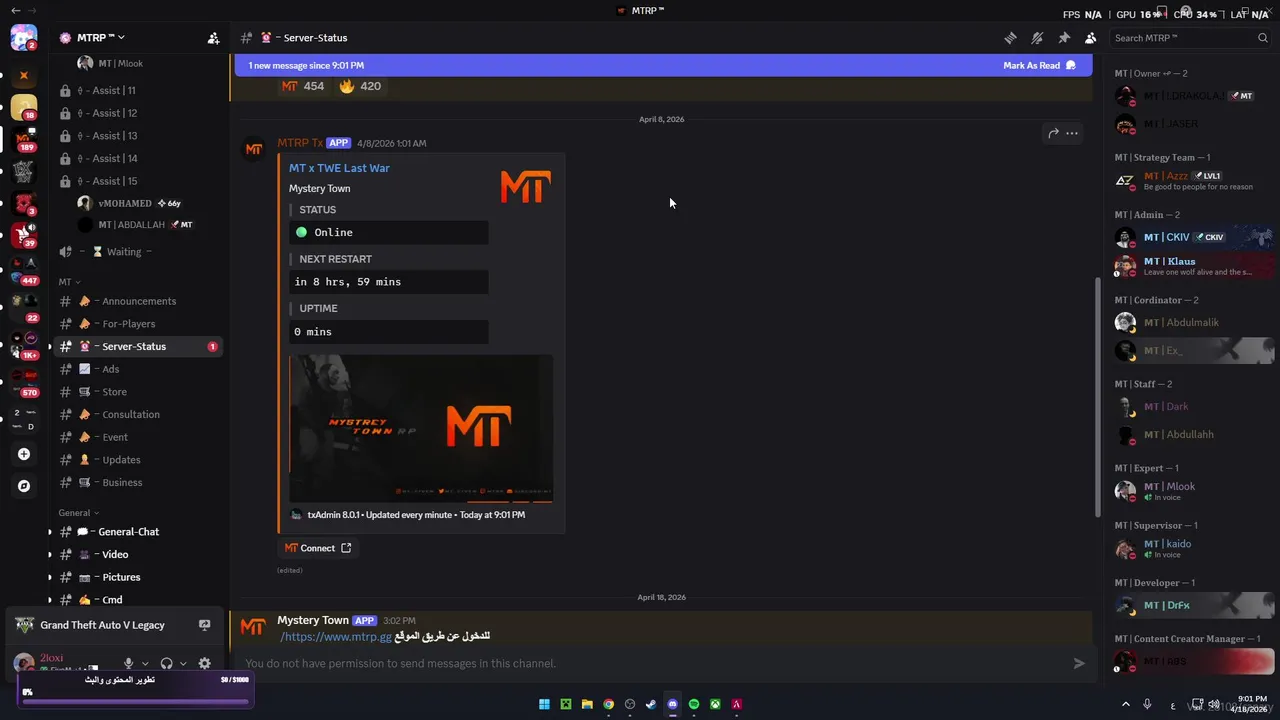1280x720 pixels.
Task: Open pinned messages icon
Action: point(1064,38)
